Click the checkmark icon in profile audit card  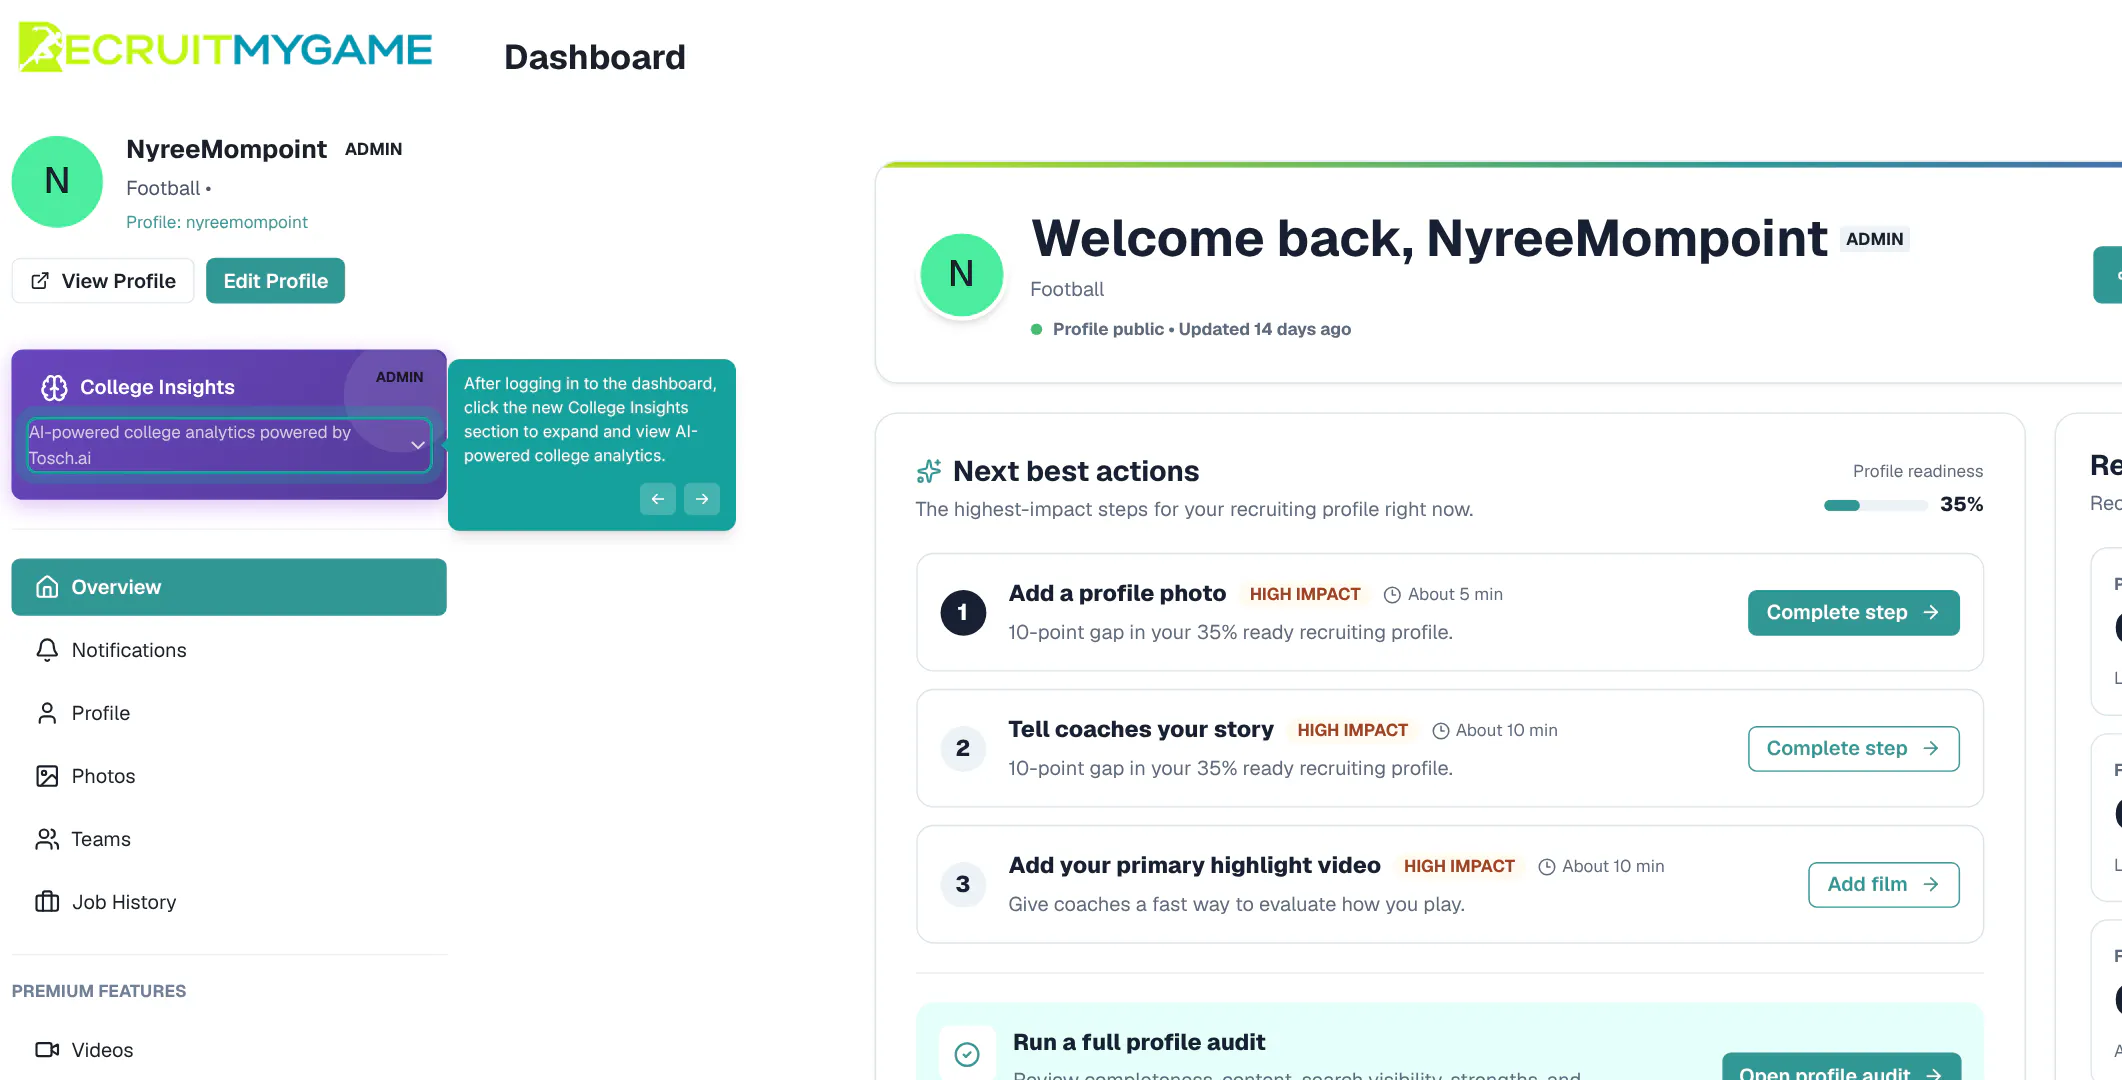click(x=967, y=1054)
